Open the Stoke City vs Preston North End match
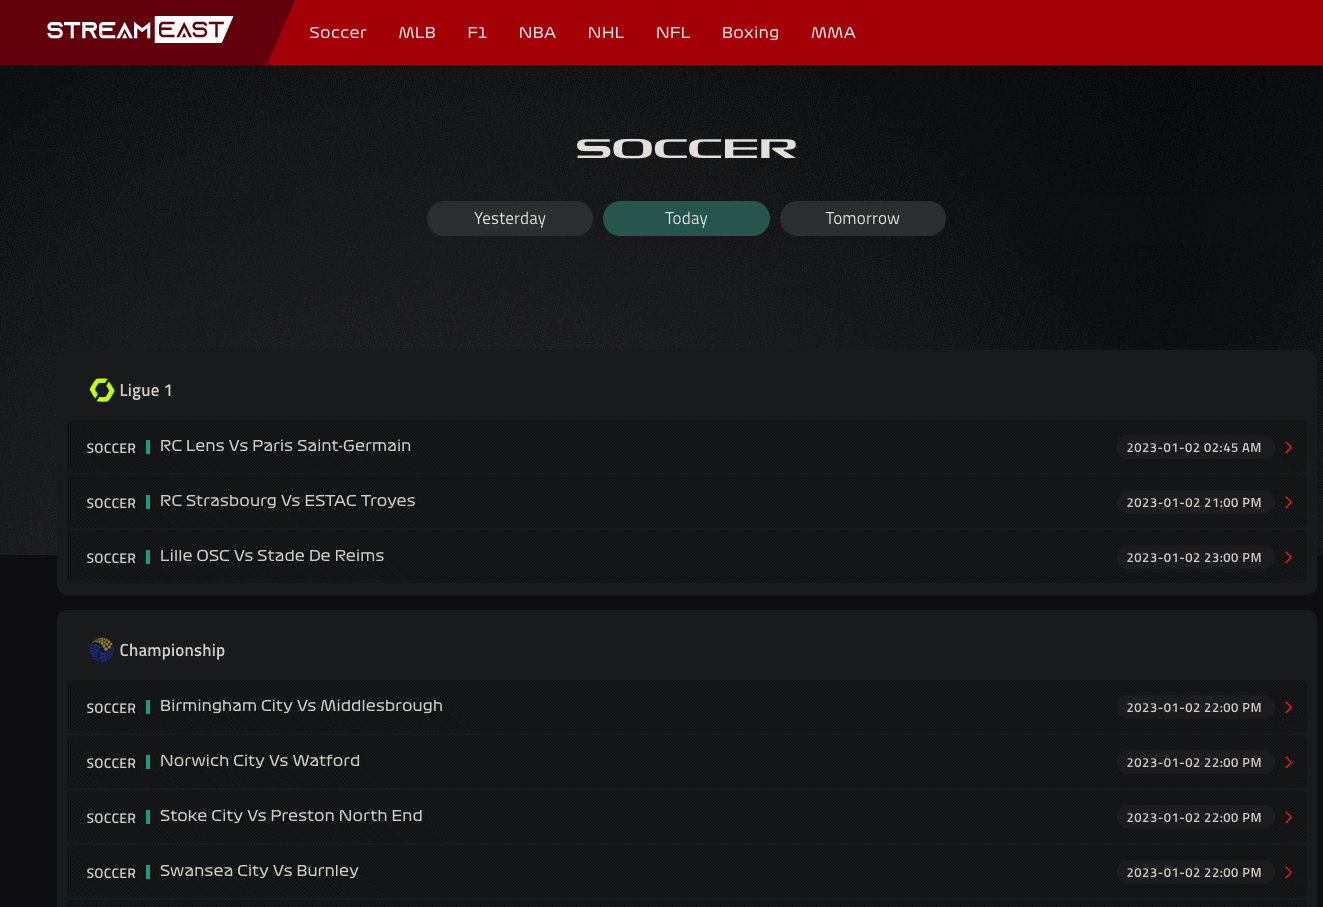The image size is (1323, 907). (x=291, y=816)
